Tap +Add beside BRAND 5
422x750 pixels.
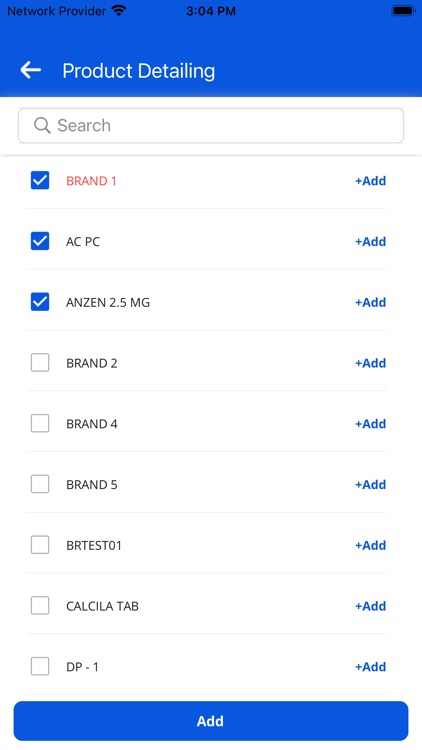[x=370, y=485]
